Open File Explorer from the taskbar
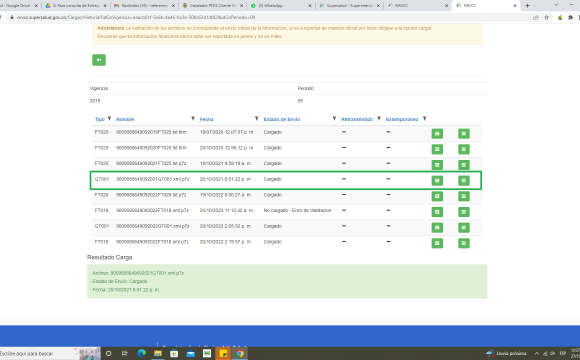580x360 pixels. [x=158, y=353]
